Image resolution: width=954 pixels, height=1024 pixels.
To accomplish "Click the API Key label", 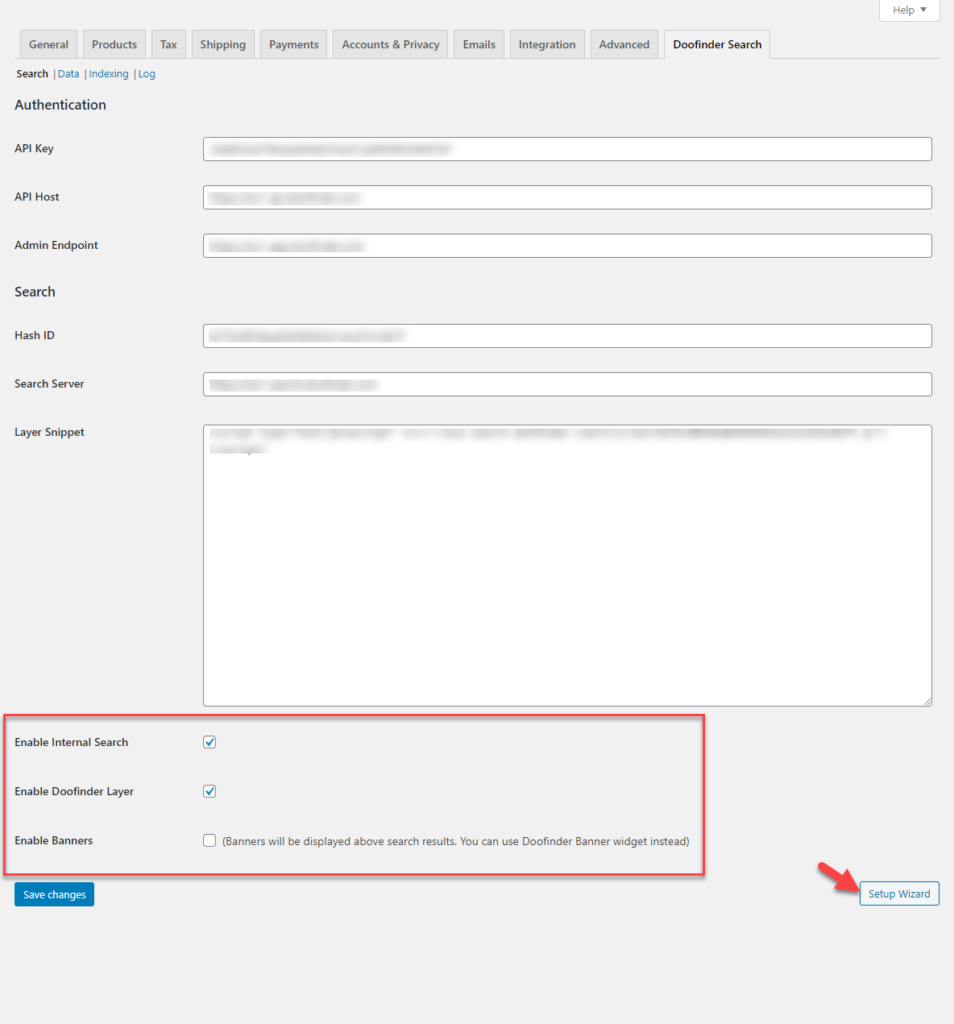I will pos(34,148).
